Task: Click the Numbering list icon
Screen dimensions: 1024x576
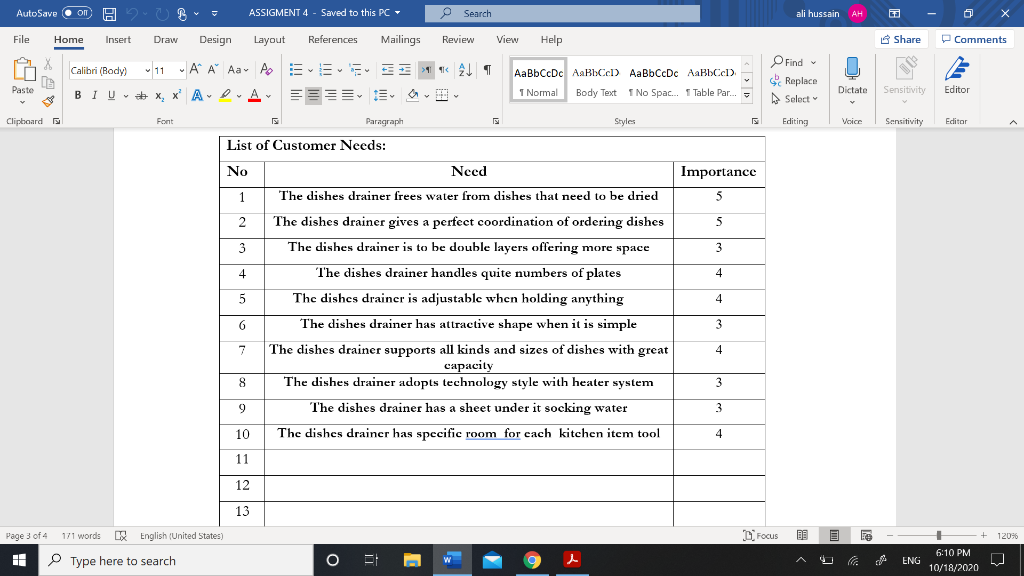Action: coord(325,70)
